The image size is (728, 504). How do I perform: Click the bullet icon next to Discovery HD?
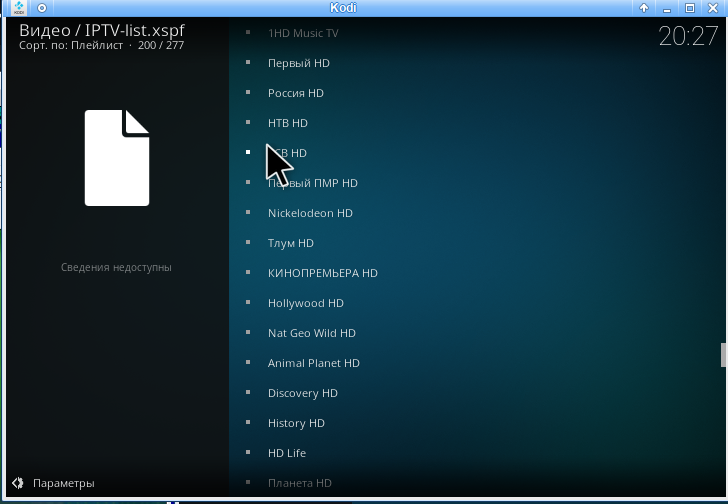(x=248, y=393)
